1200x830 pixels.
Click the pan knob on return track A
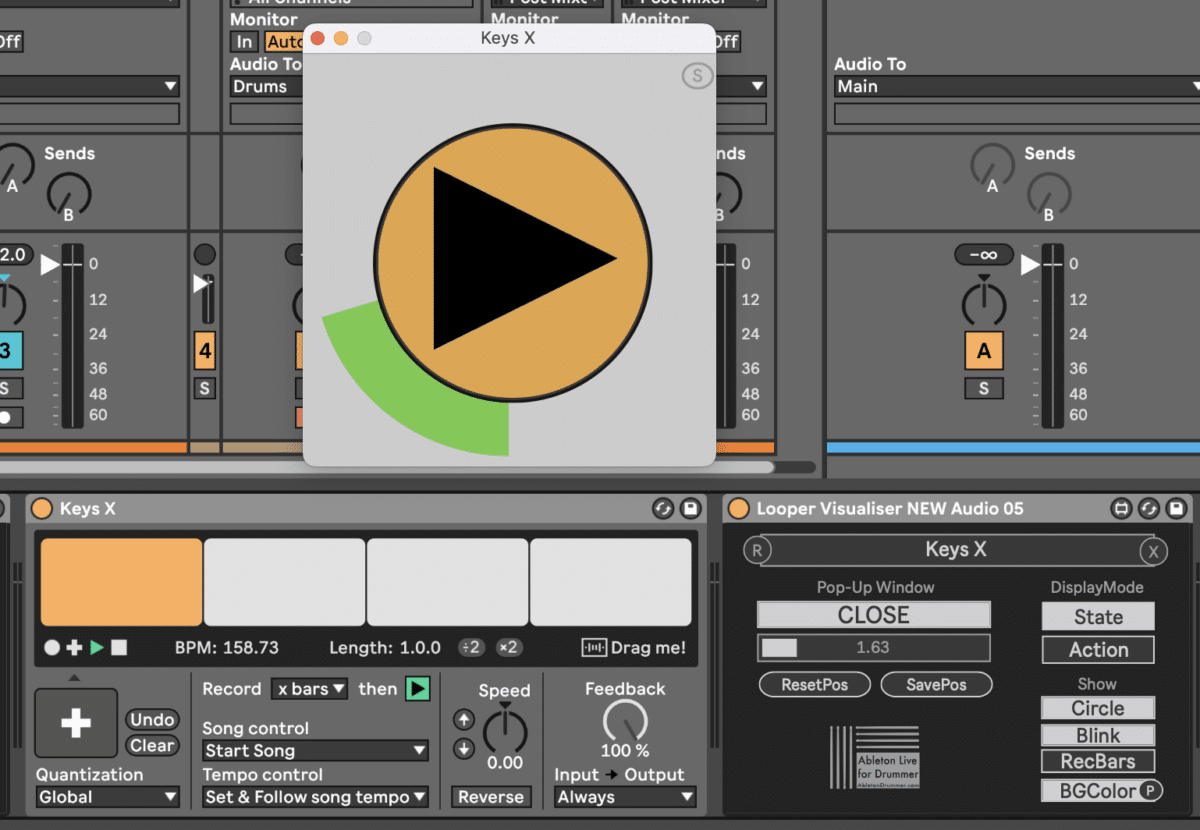[985, 302]
